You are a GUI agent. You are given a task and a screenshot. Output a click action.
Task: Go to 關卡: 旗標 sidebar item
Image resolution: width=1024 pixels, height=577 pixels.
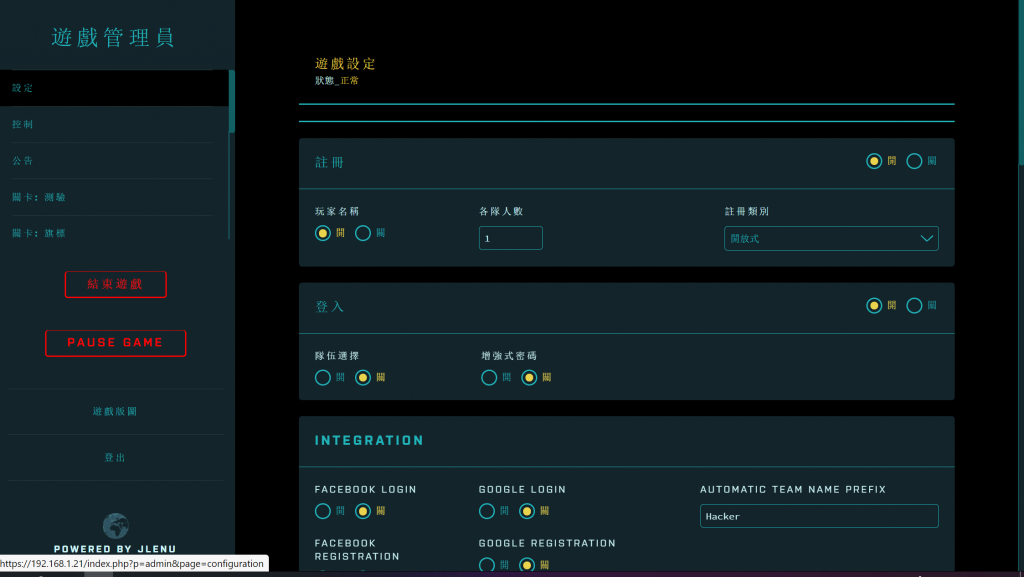coord(40,233)
